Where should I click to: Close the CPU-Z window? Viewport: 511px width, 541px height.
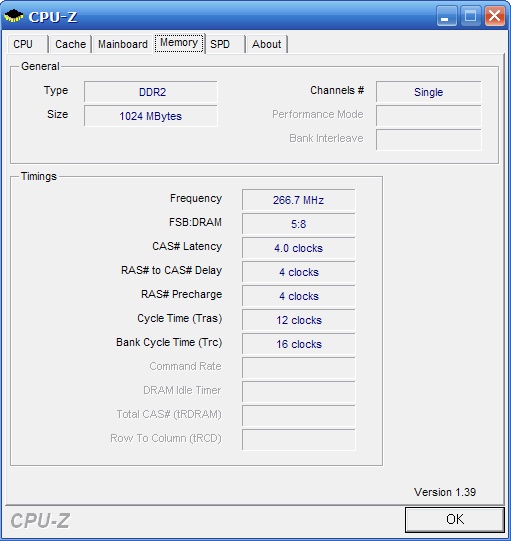(x=494, y=16)
